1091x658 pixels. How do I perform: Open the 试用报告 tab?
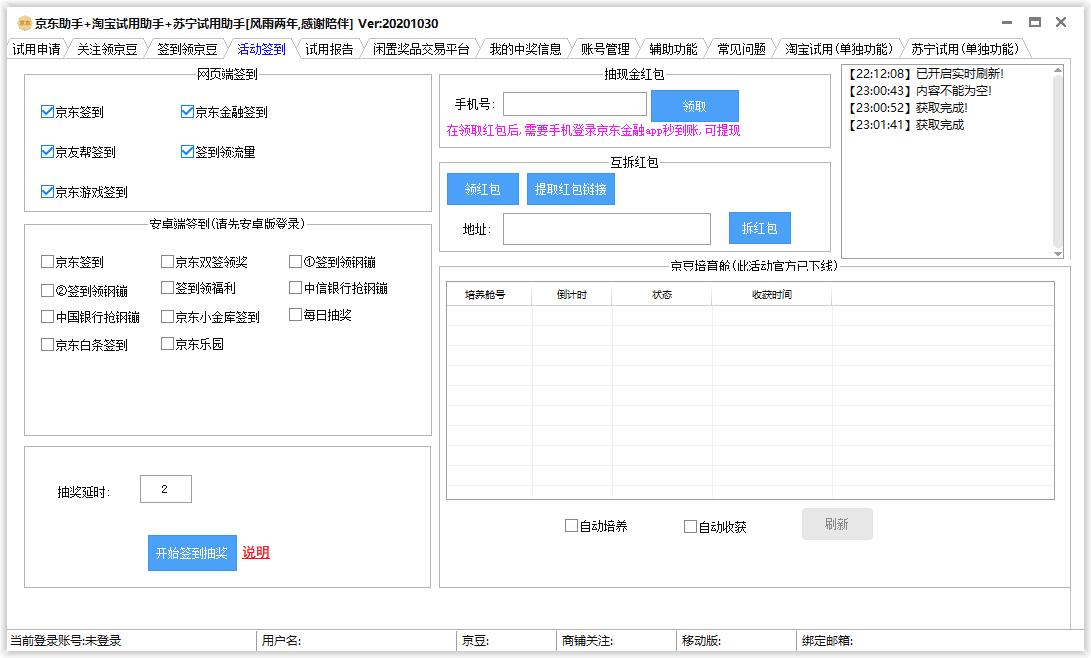click(329, 49)
